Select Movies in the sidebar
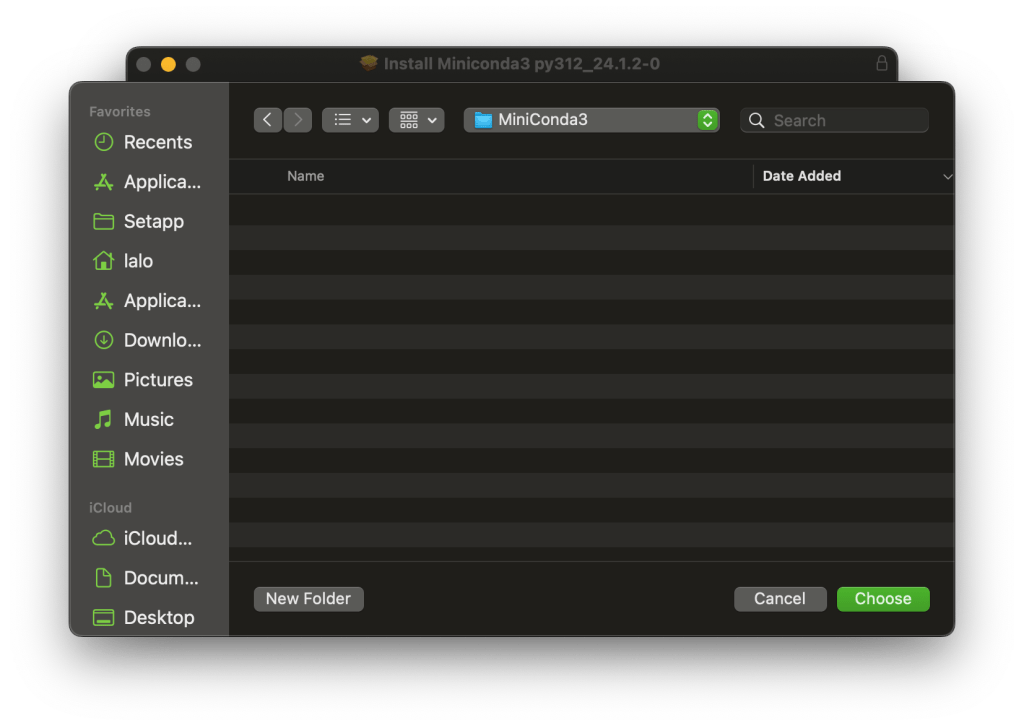 click(153, 459)
